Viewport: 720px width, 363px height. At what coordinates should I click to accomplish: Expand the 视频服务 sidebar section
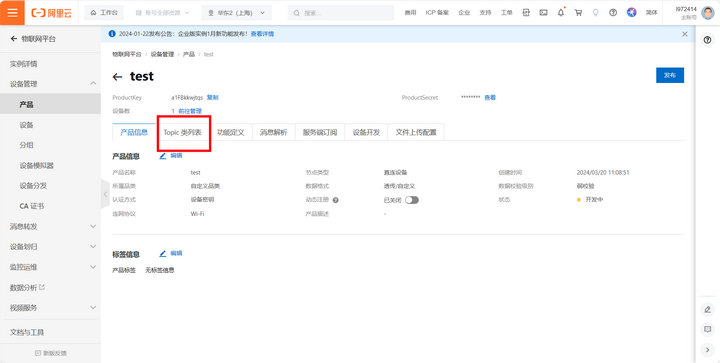[93, 307]
